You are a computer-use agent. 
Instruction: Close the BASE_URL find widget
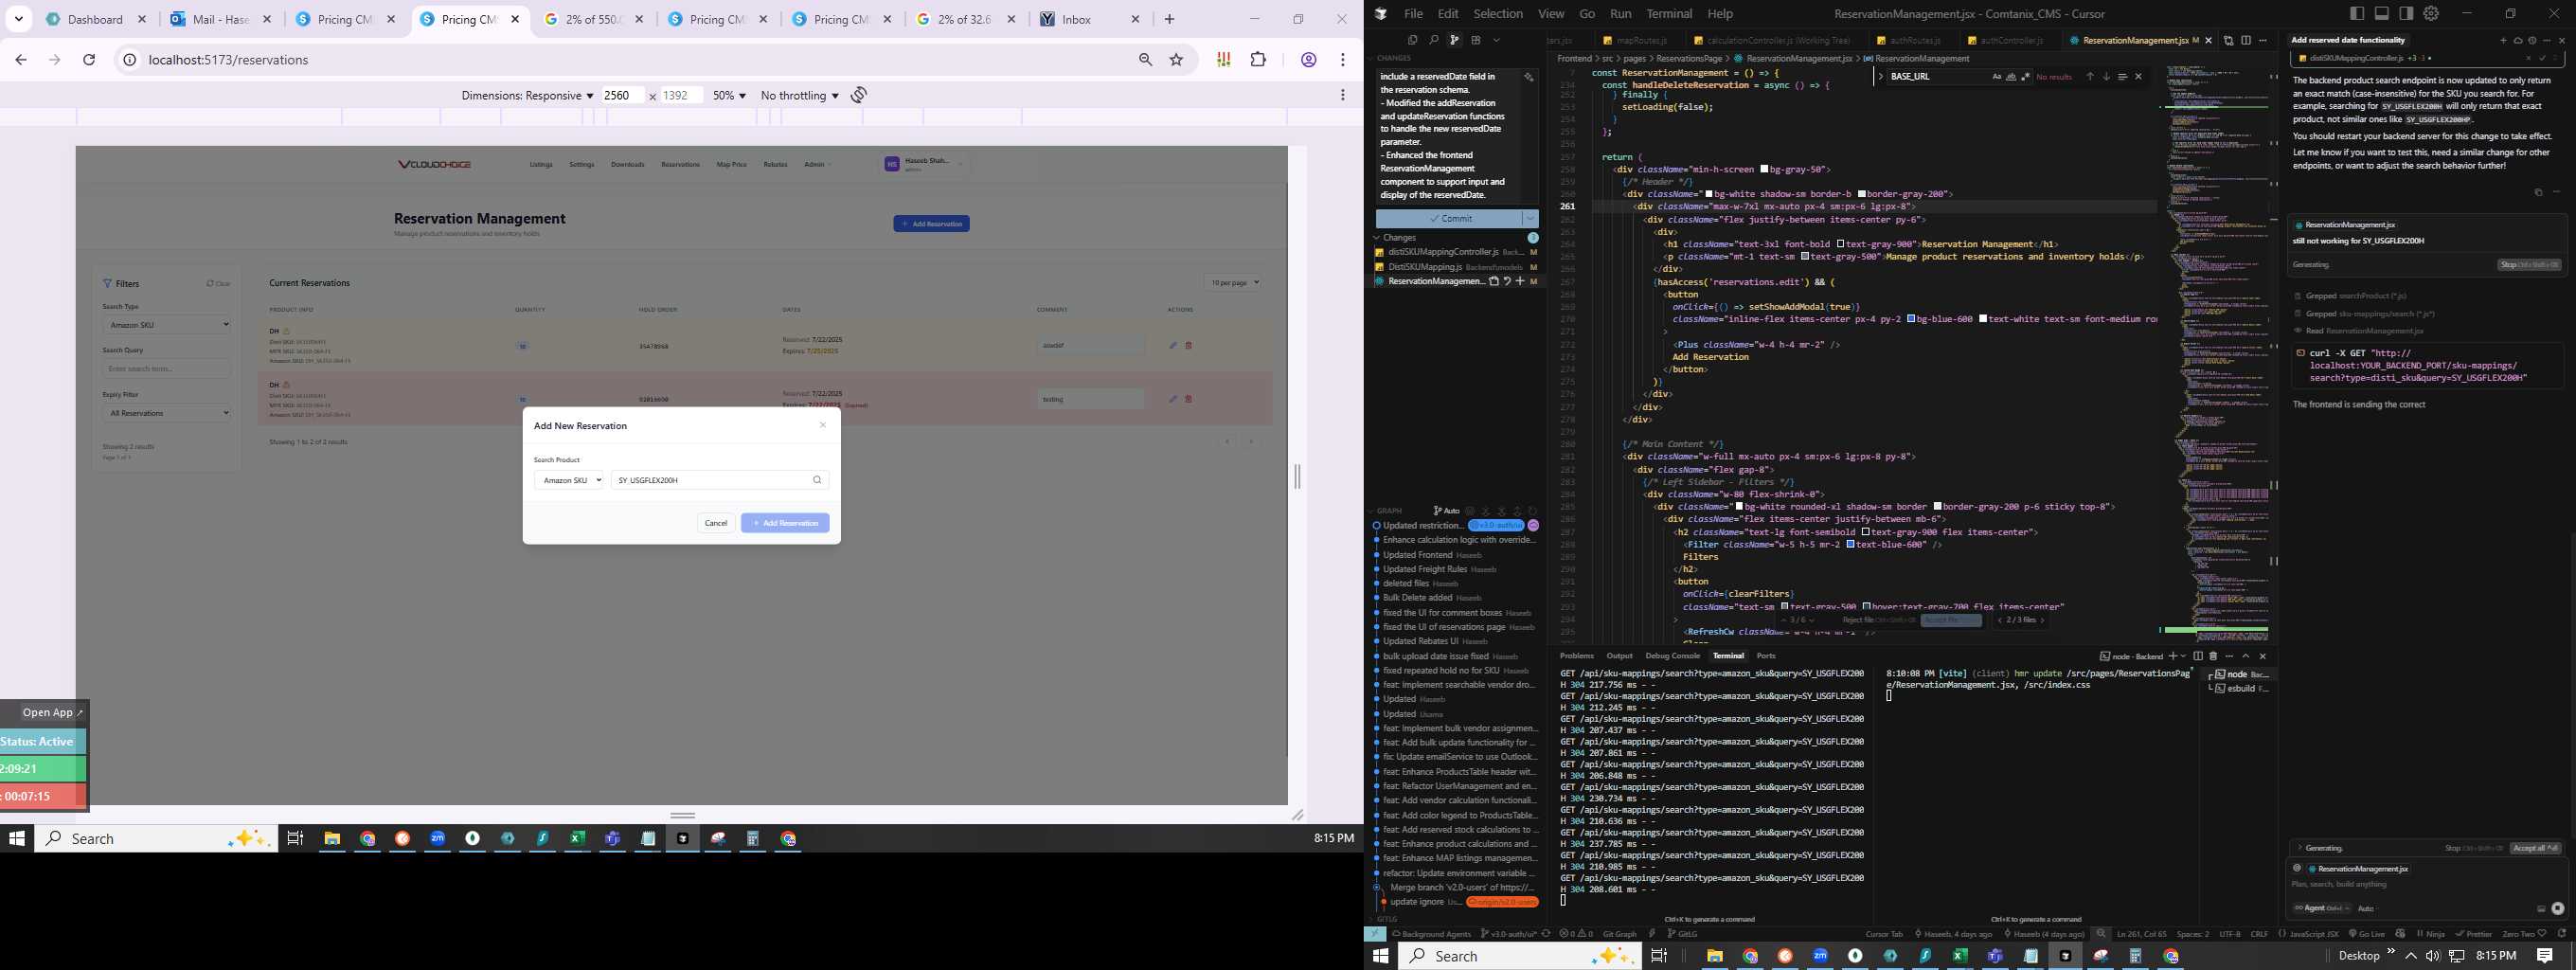click(2139, 77)
